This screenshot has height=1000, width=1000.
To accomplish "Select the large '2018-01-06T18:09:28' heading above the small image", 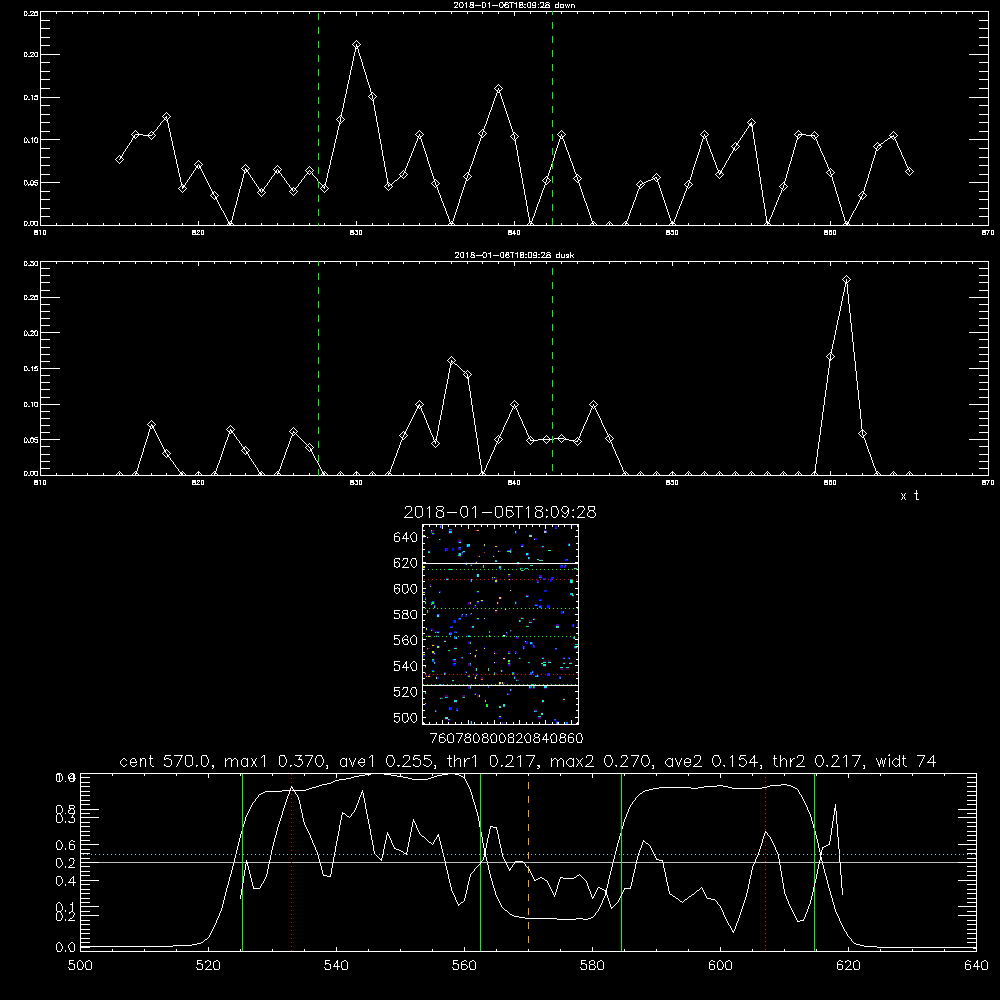I will tap(500, 512).
